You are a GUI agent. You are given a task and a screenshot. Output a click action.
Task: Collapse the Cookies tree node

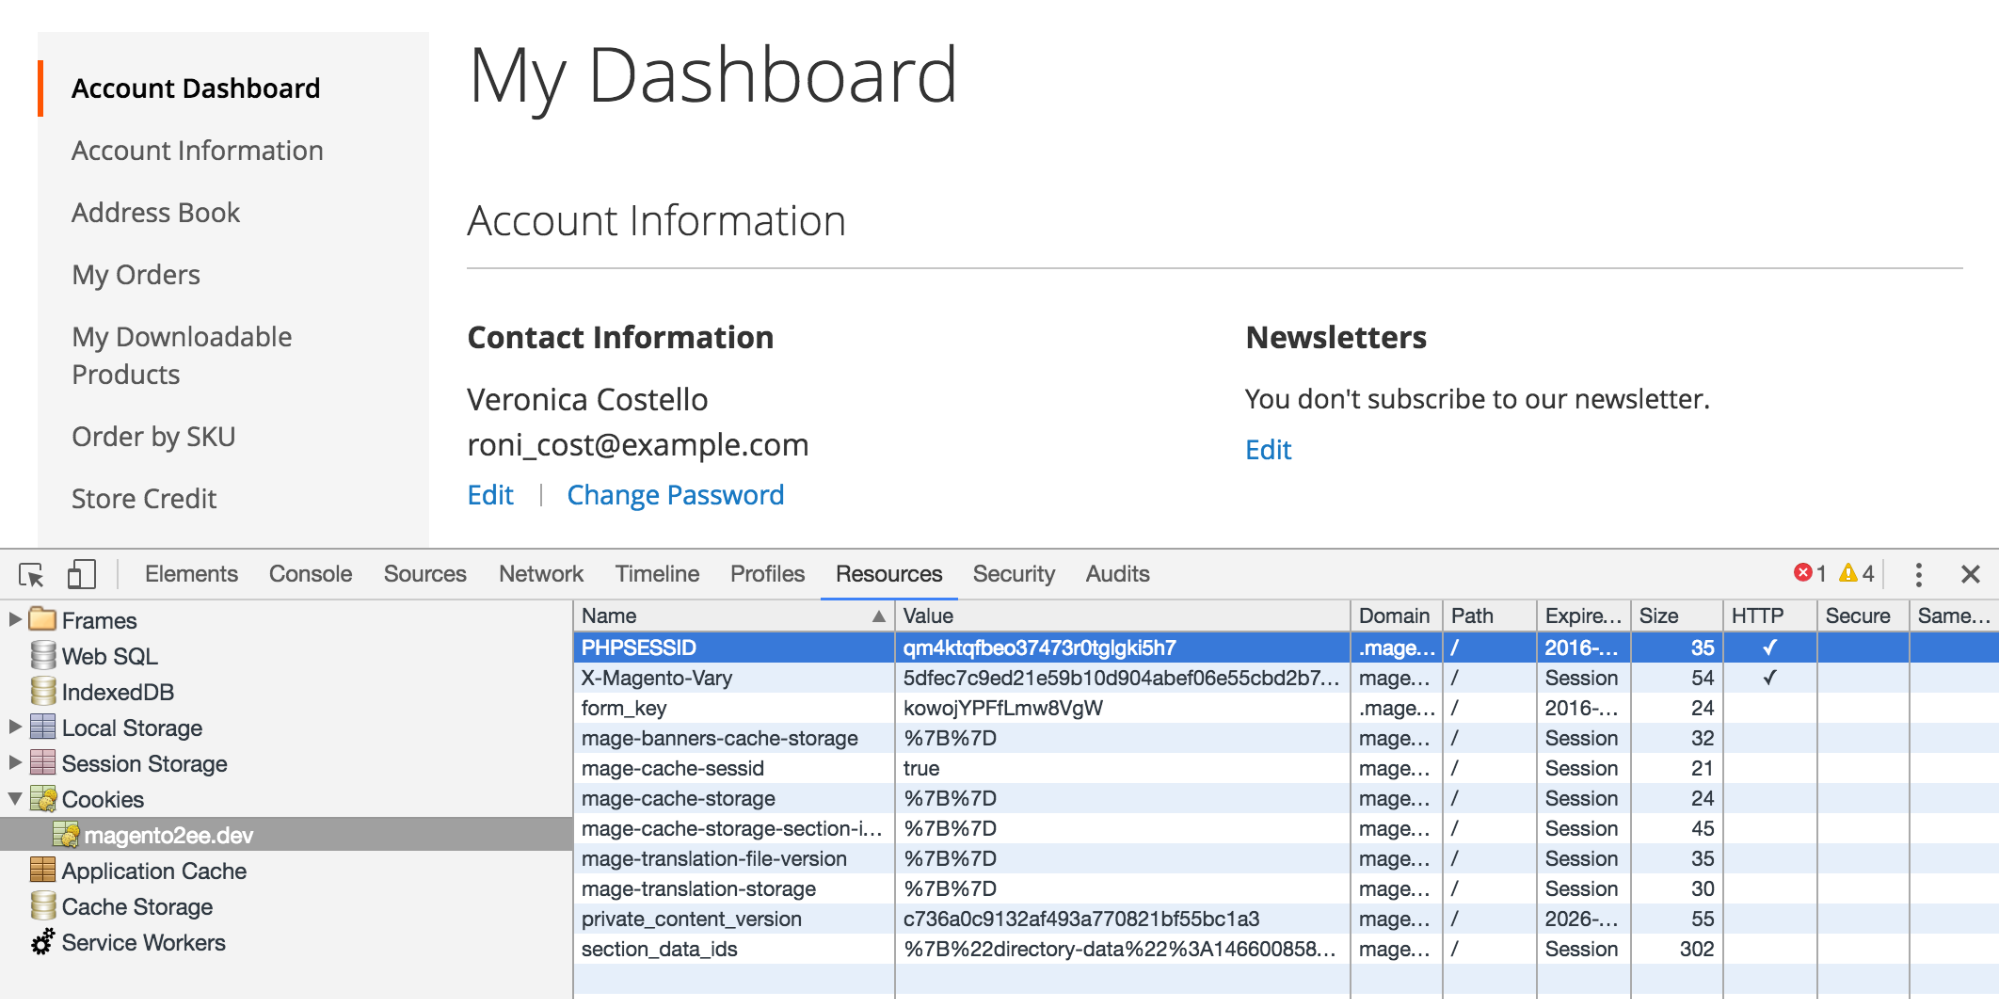(x=15, y=799)
